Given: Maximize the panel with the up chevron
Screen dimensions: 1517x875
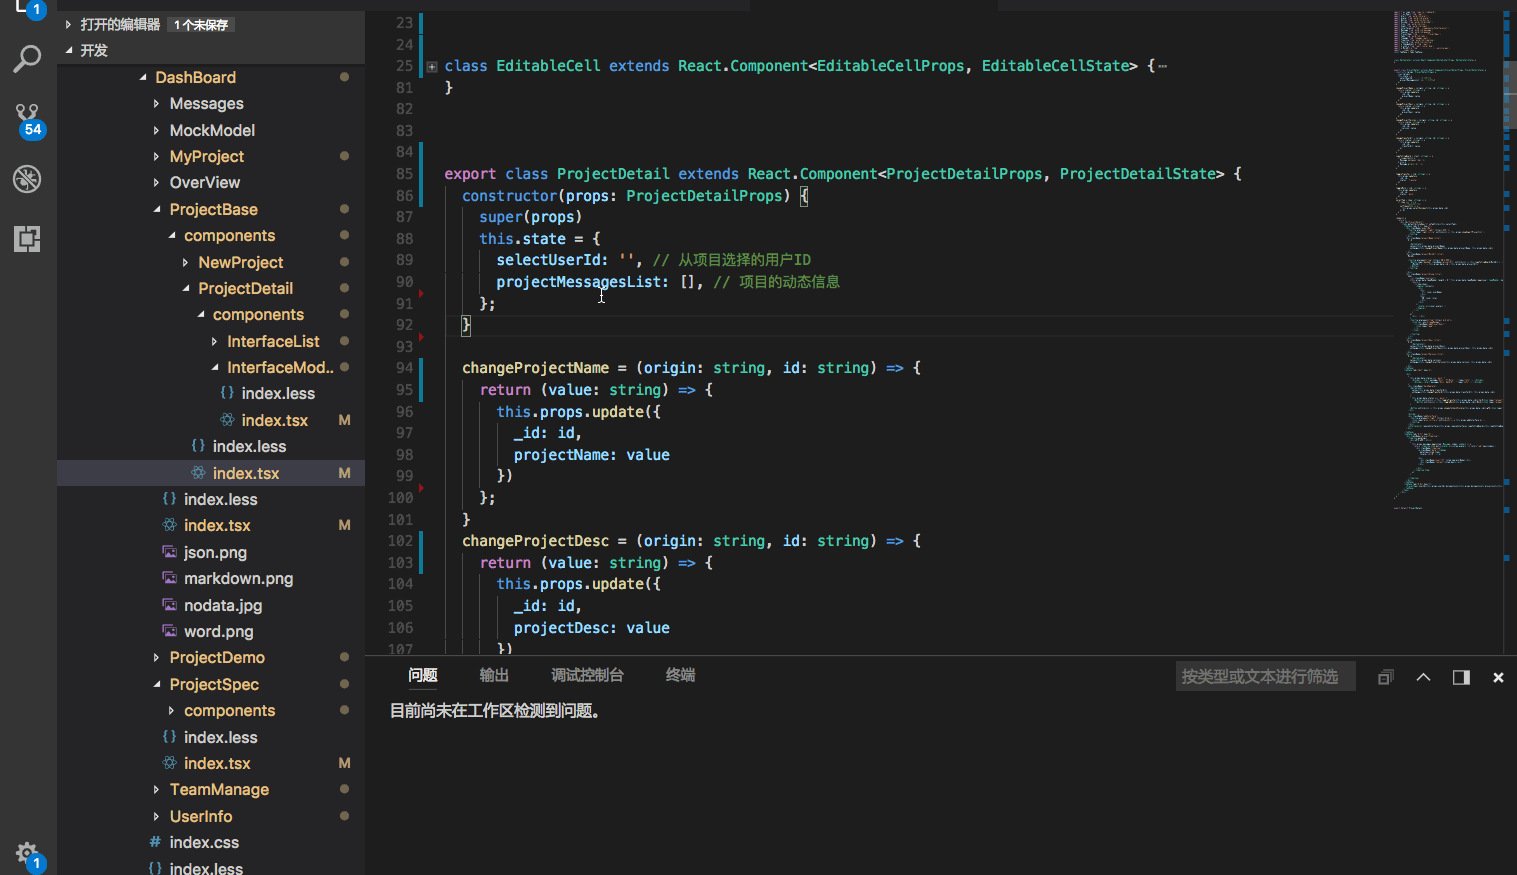Looking at the screenshot, I should pyautogui.click(x=1423, y=677).
